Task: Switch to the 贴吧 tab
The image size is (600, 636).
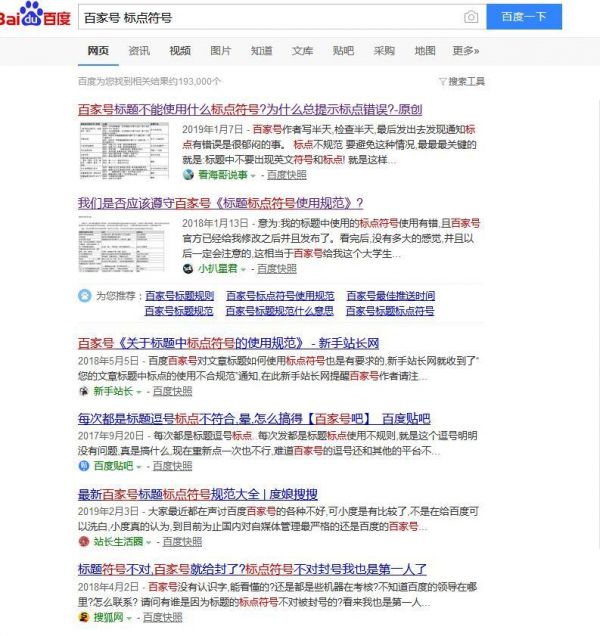Action: (343, 50)
